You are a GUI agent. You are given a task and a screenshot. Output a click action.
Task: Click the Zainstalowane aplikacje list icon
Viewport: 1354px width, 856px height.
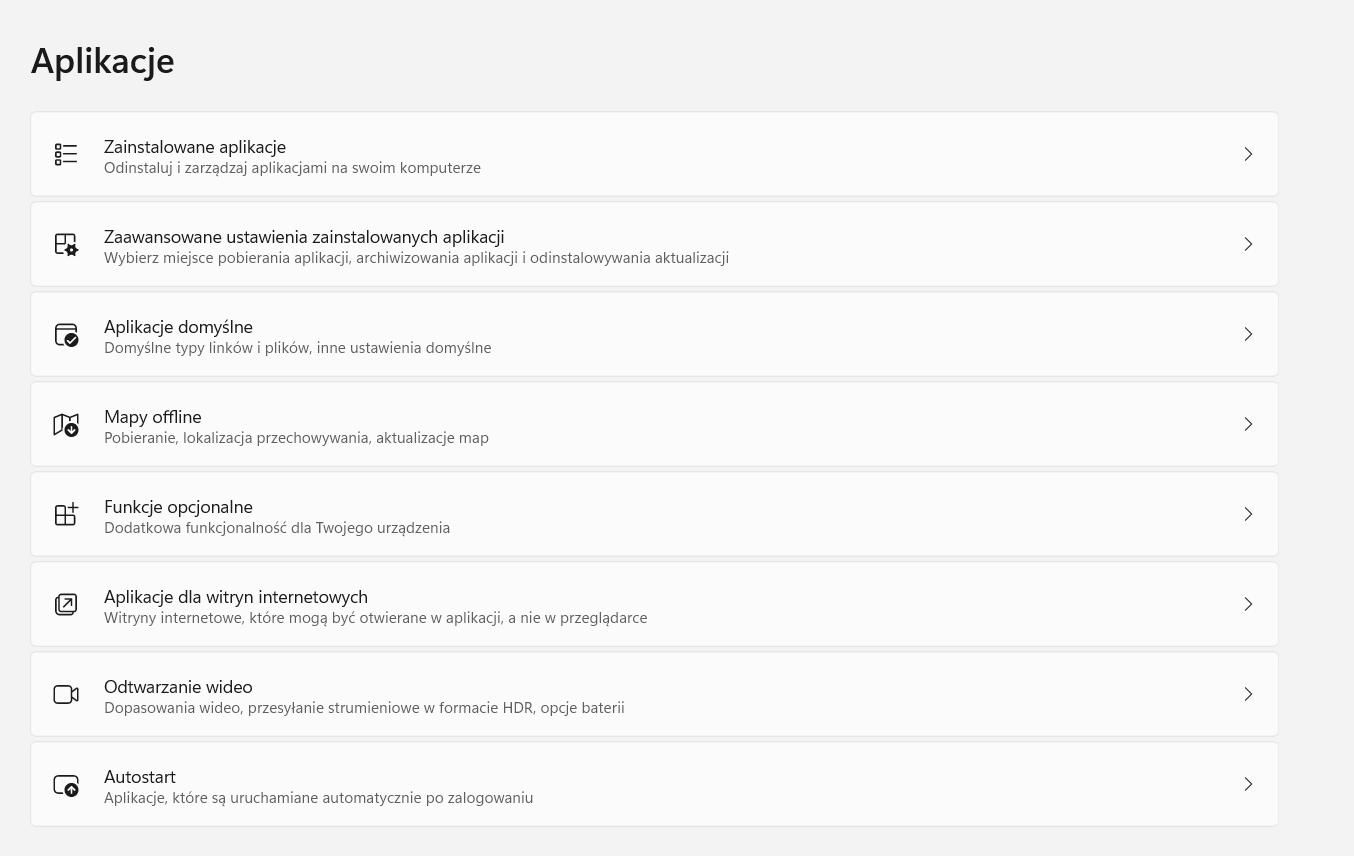pos(66,154)
